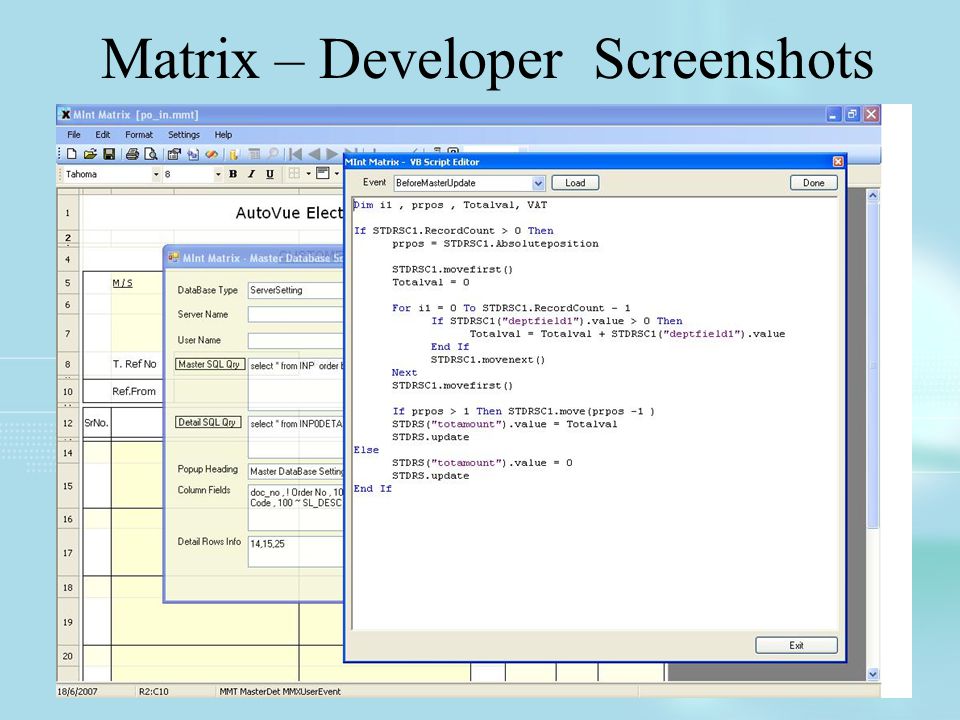Go to first record navigation arrow
This screenshot has width=960, height=720.
point(296,154)
